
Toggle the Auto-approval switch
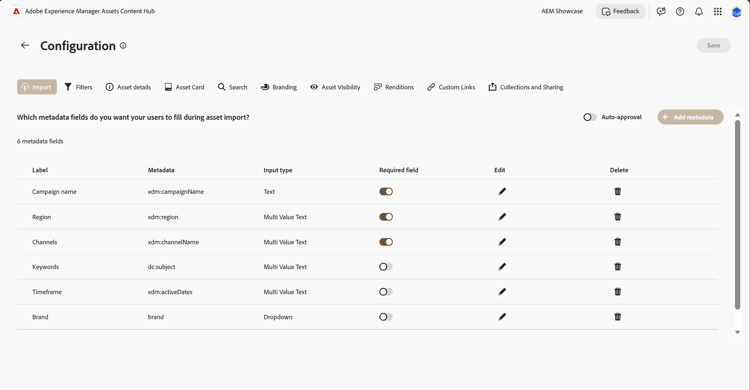pos(590,117)
